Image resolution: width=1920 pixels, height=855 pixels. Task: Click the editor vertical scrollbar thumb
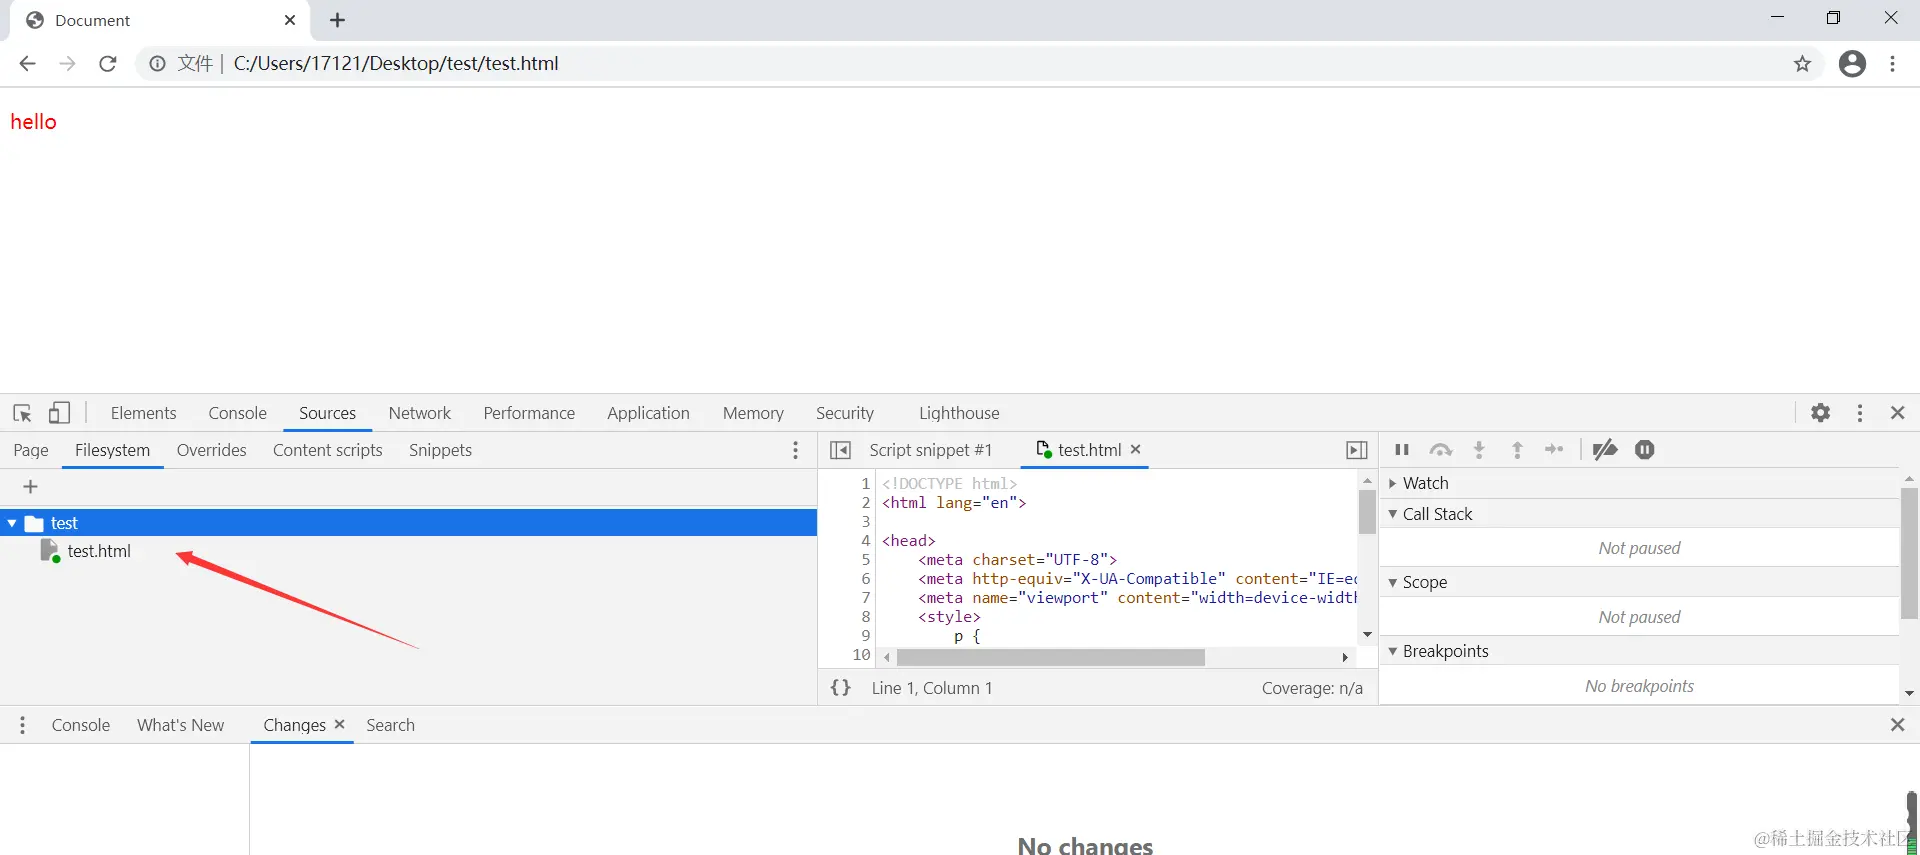[1366, 513]
